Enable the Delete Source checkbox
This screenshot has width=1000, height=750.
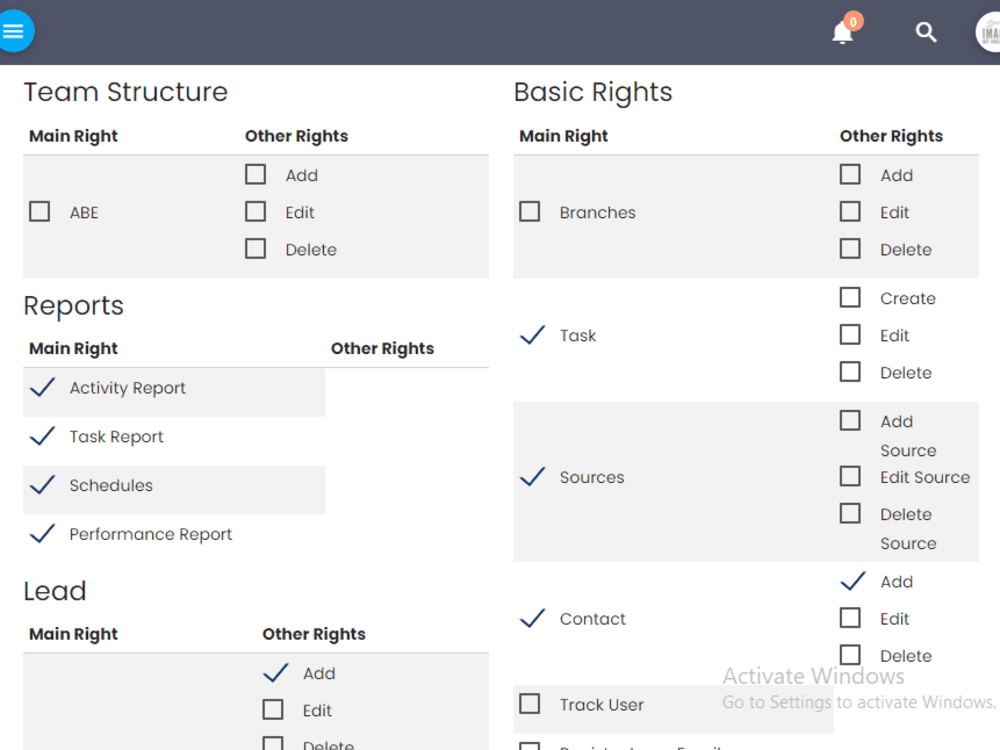[x=849, y=512]
